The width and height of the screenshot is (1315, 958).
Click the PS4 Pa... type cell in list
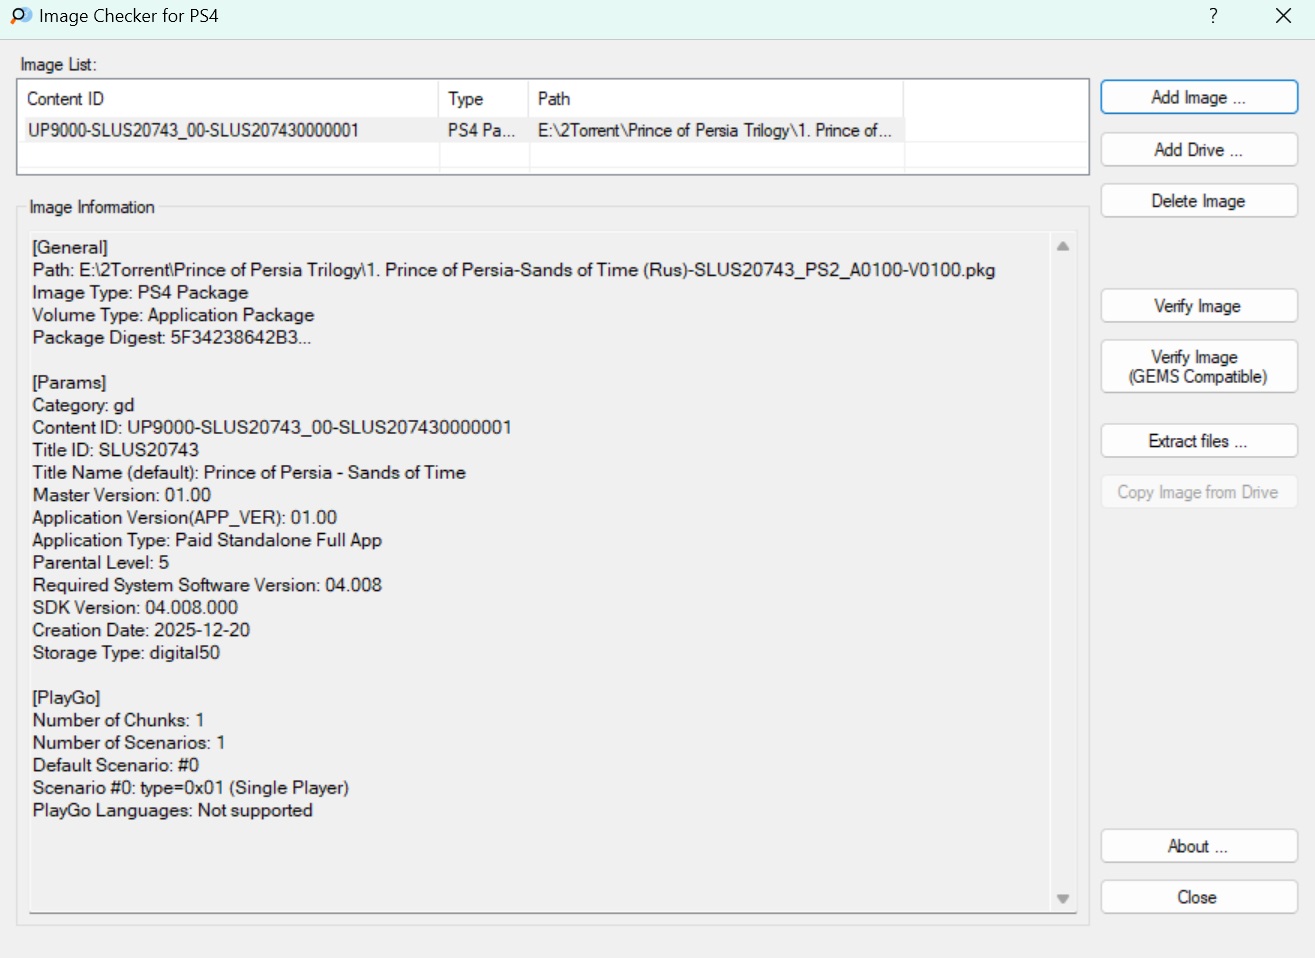point(481,130)
